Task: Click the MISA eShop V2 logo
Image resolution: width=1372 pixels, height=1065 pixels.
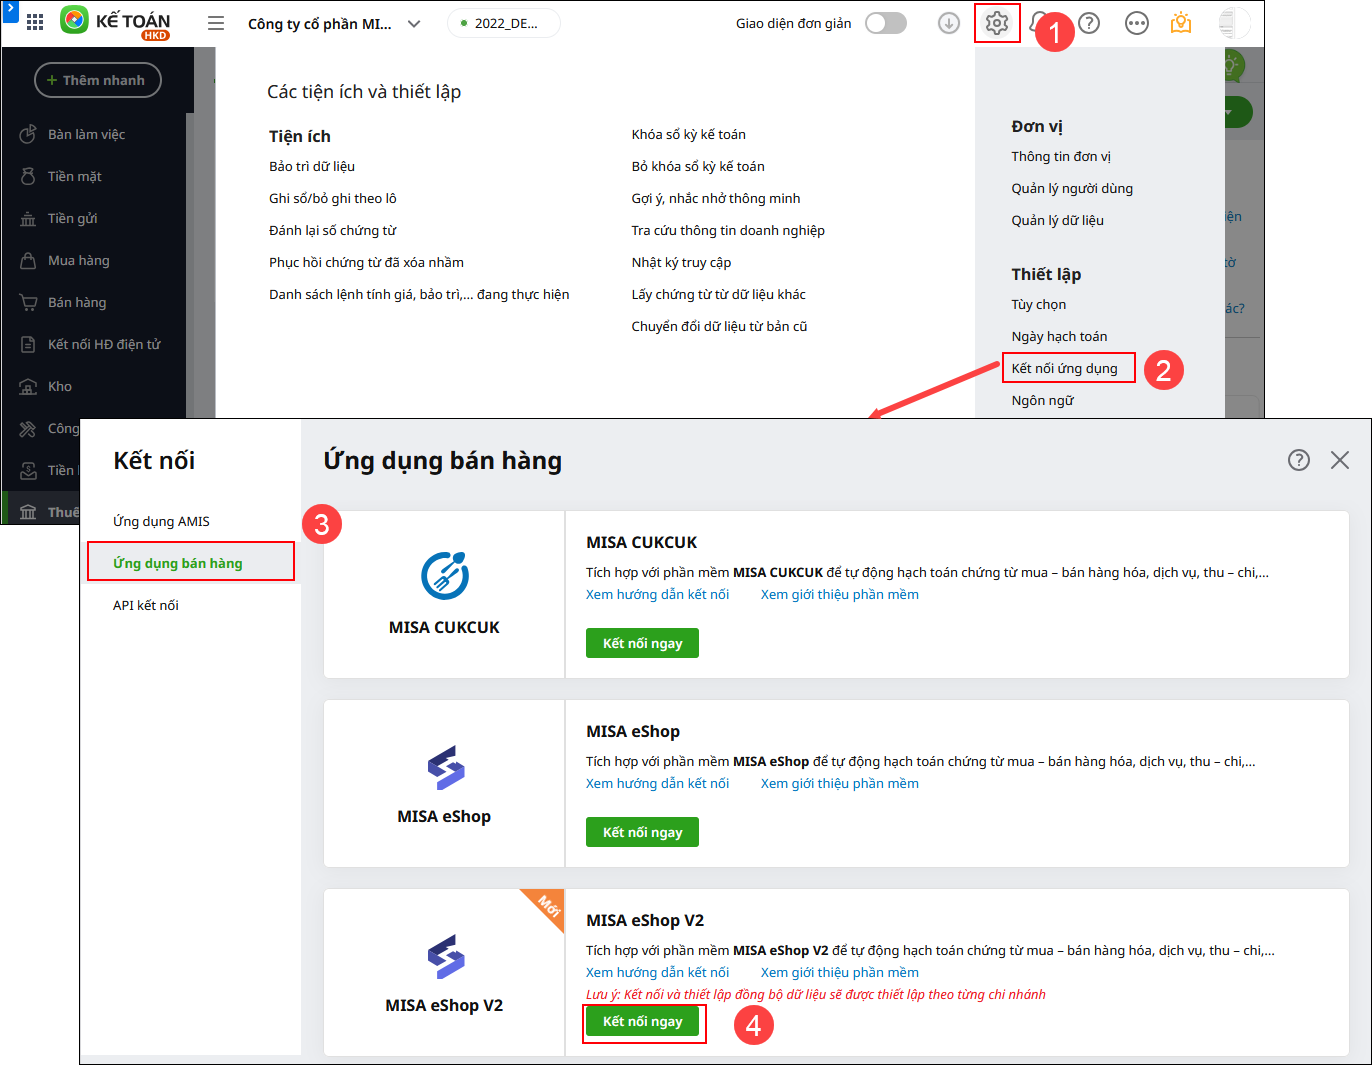Action: [446, 956]
